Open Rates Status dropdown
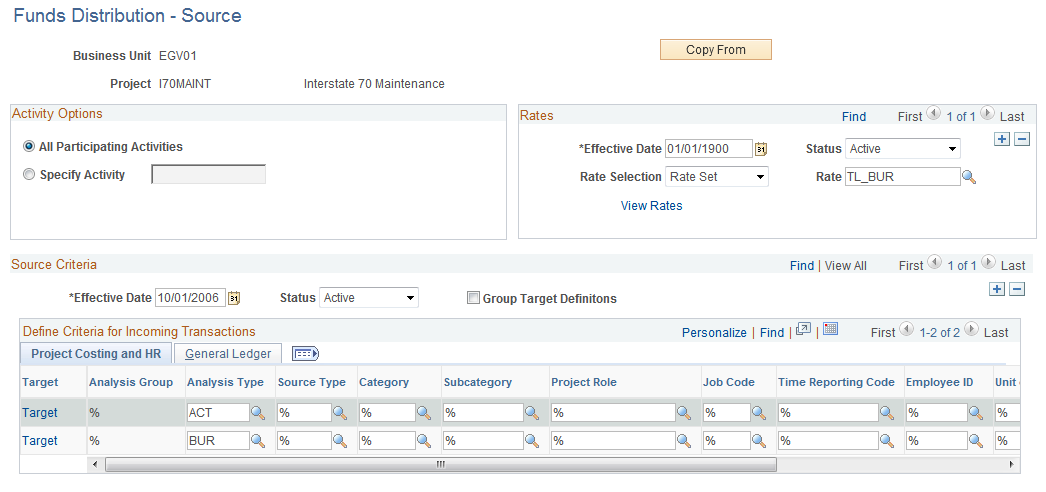Image resolution: width=1046 pixels, height=492 pixels. pyautogui.click(x=903, y=149)
